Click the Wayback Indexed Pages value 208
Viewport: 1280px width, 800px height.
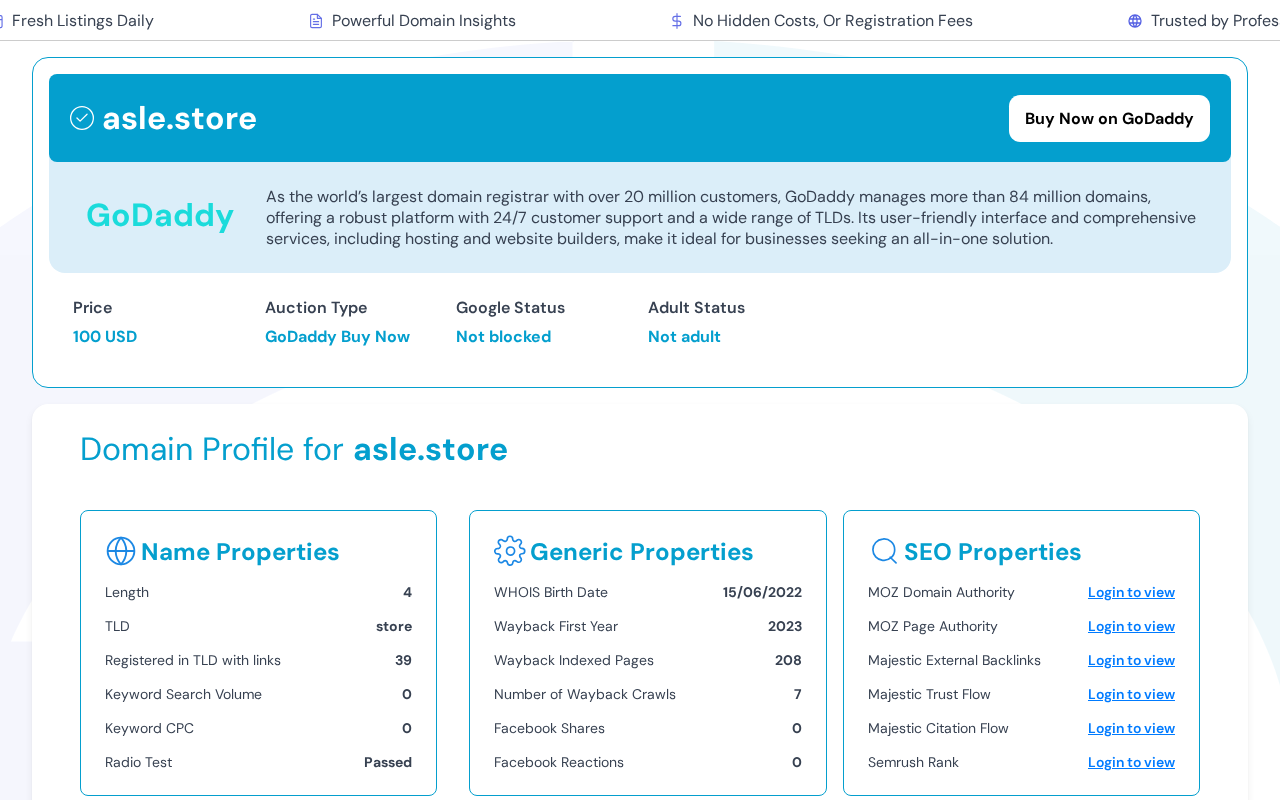coord(788,660)
